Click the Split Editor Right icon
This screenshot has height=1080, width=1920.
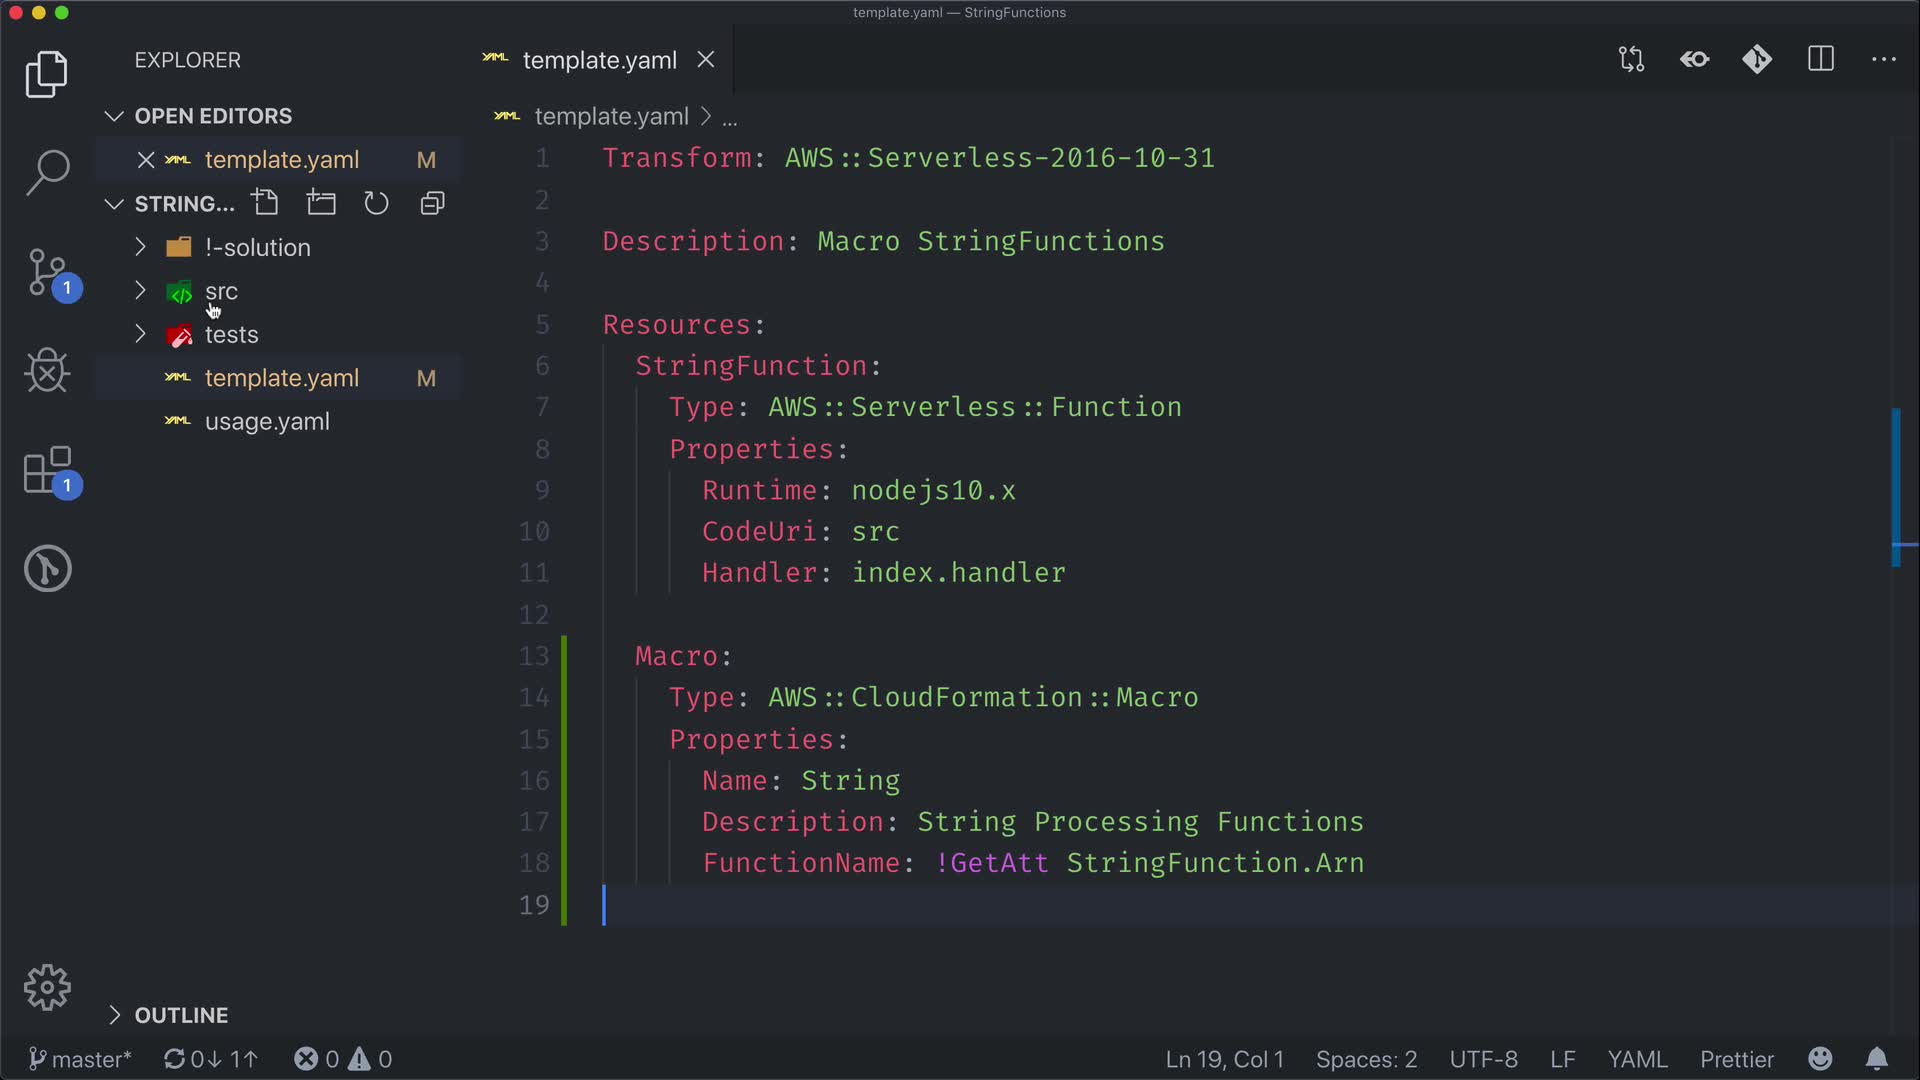[x=1820, y=59]
